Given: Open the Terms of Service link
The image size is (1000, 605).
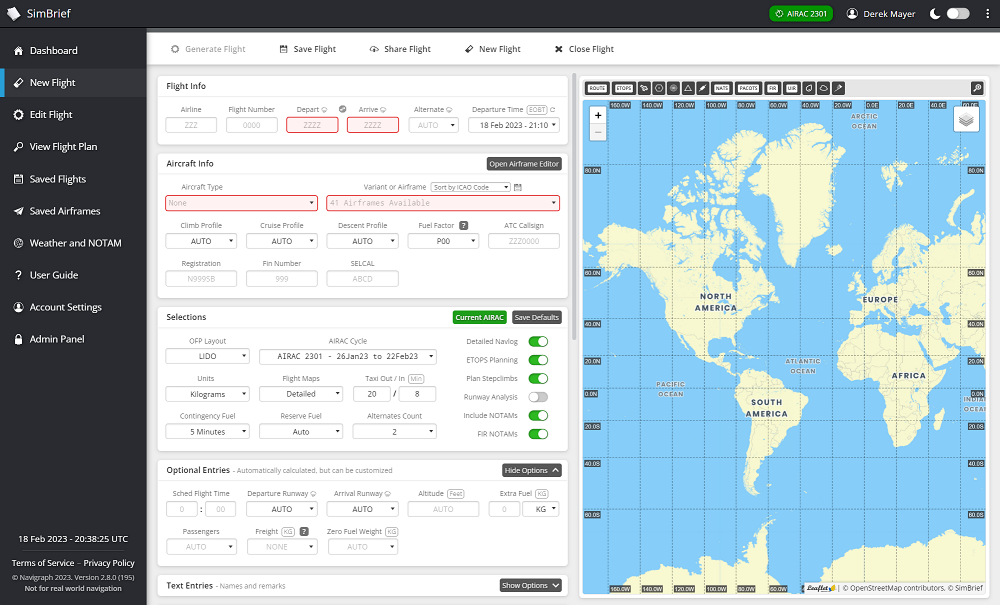Looking at the screenshot, I should pyautogui.click(x=43, y=563).
